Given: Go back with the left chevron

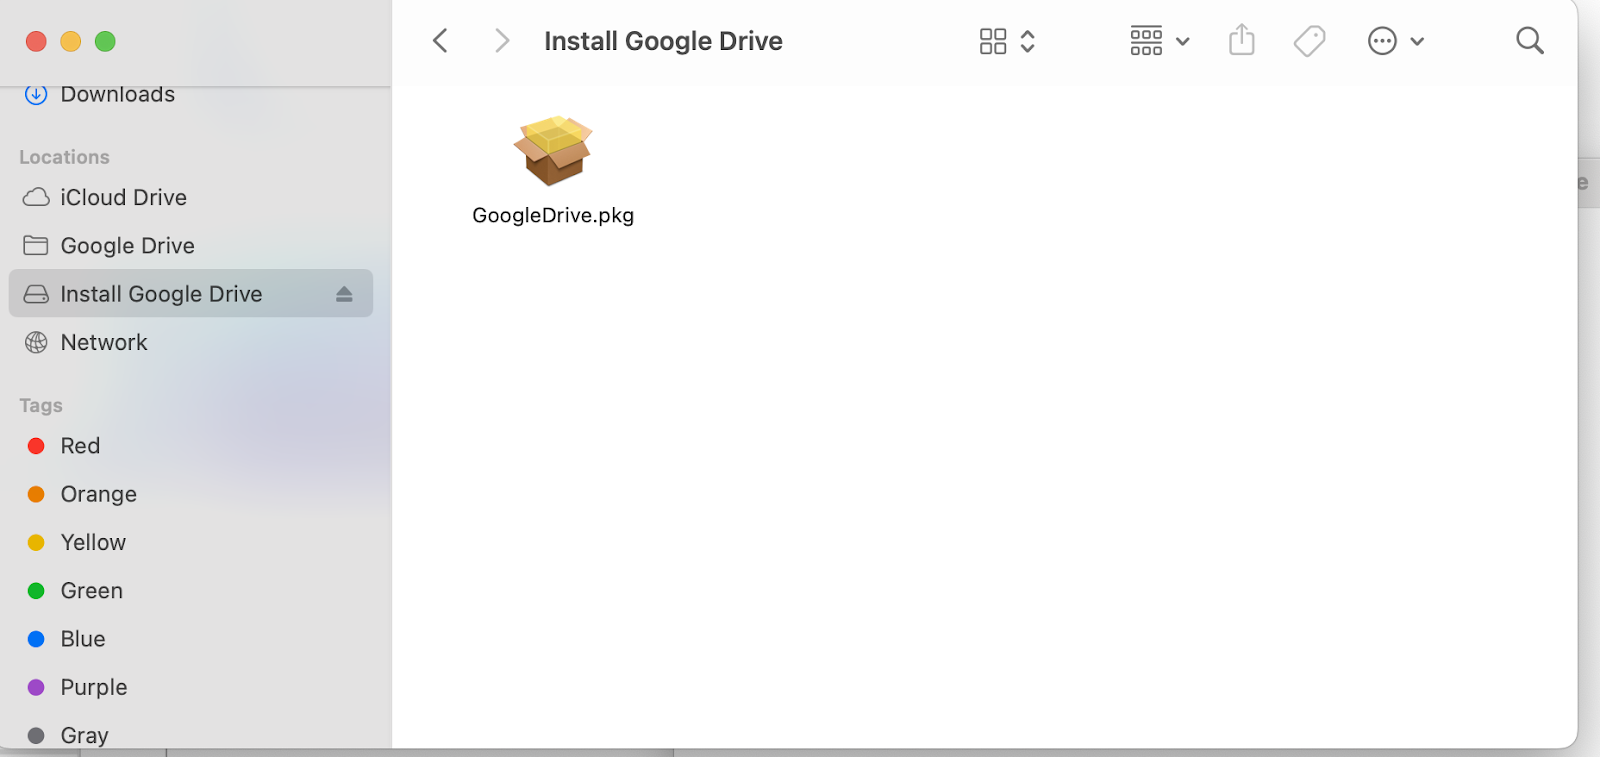Looking at the screenshot, I should point(440,41).
